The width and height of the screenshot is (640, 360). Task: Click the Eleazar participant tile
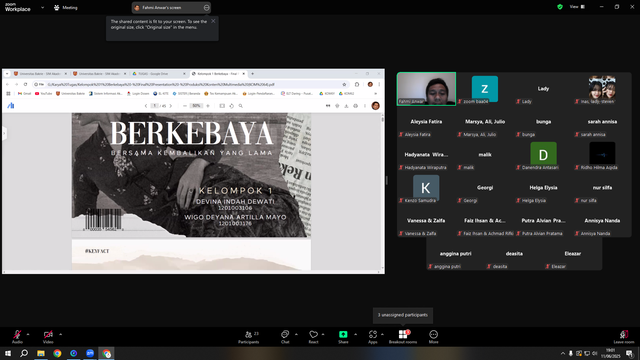[x=573, y=254]
